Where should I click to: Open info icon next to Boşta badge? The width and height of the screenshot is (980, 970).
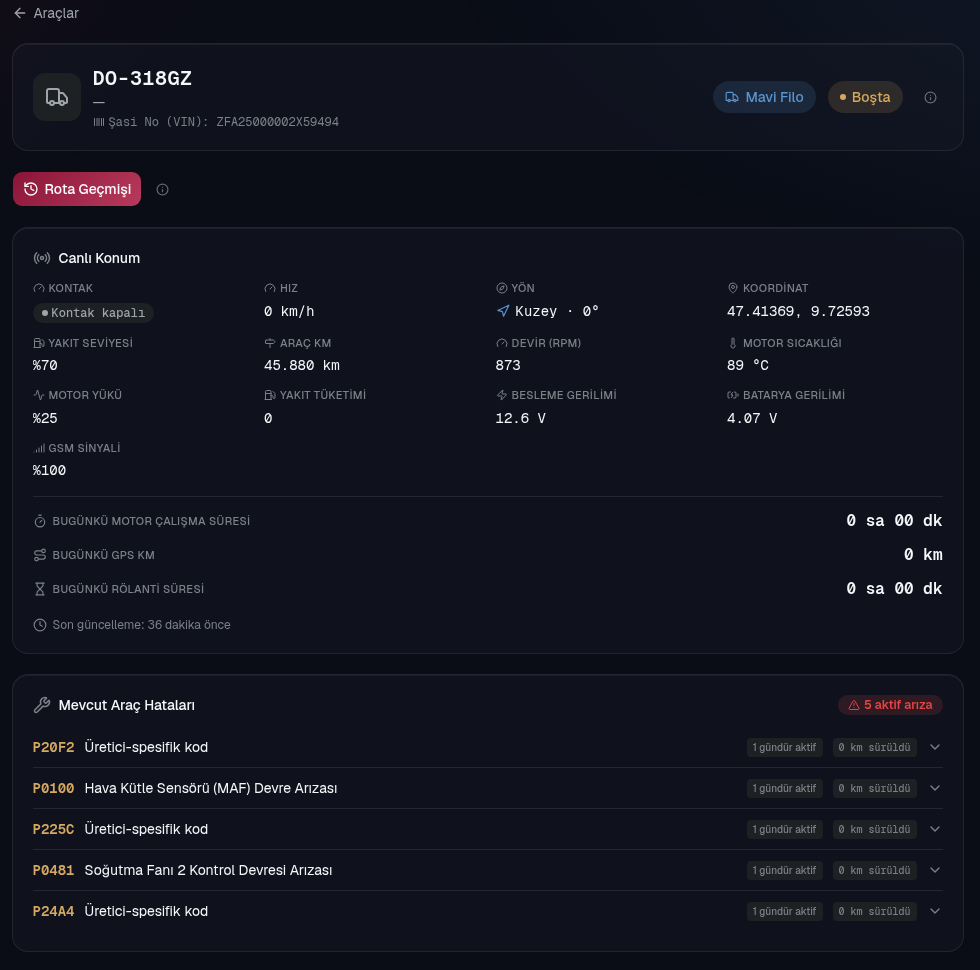tap(930, 97)
